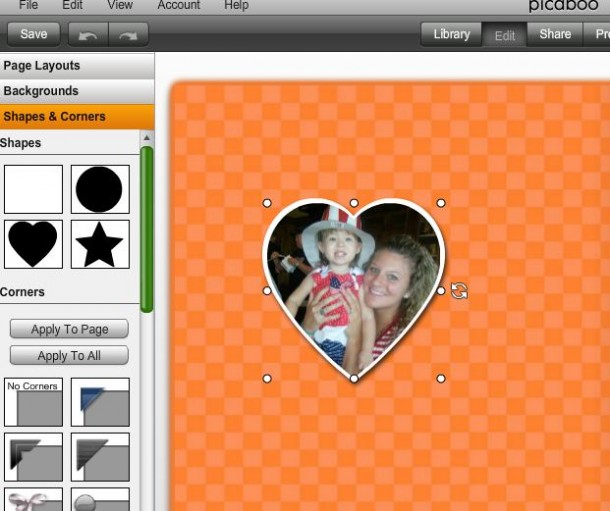Click the rotate icon beside the heart photo
Image resolution: width=610 pixels, height=511 pixels.
coord(459,291)
